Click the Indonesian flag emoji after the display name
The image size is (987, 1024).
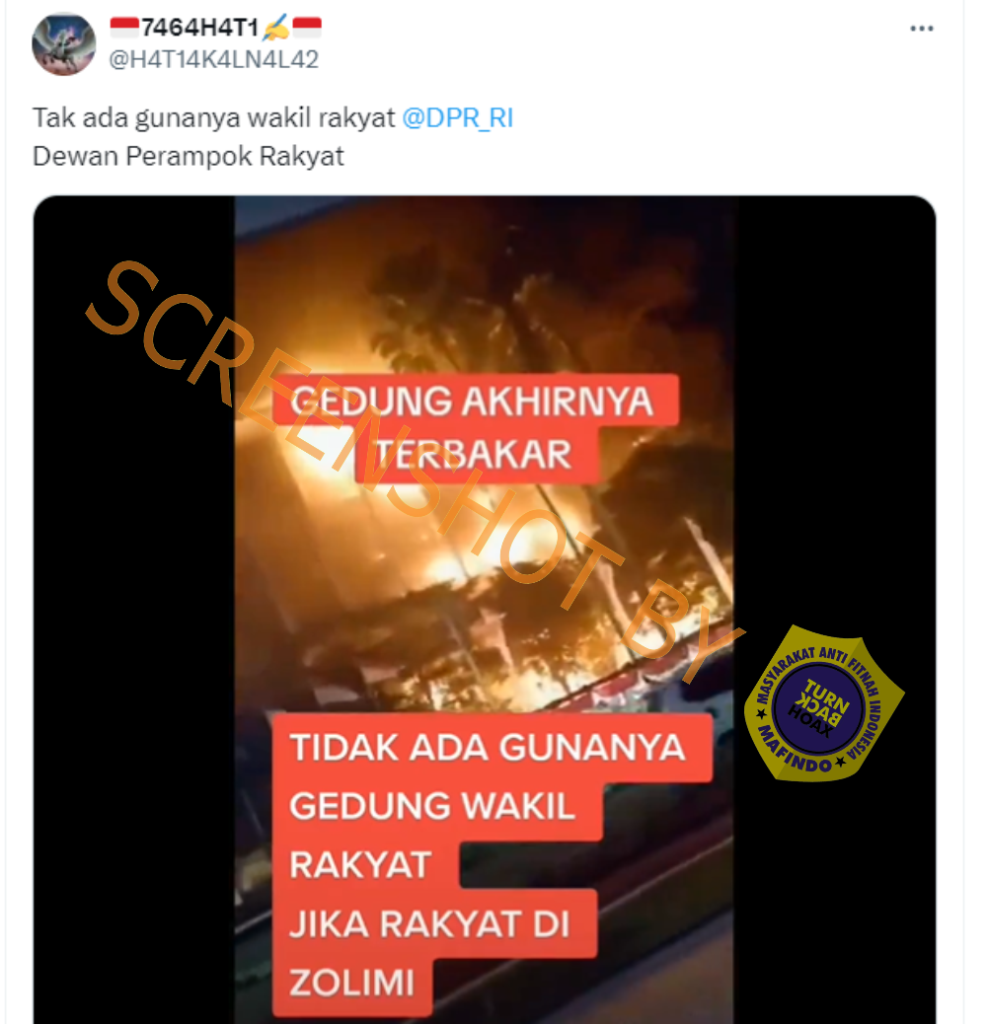(x=306, y=27)
